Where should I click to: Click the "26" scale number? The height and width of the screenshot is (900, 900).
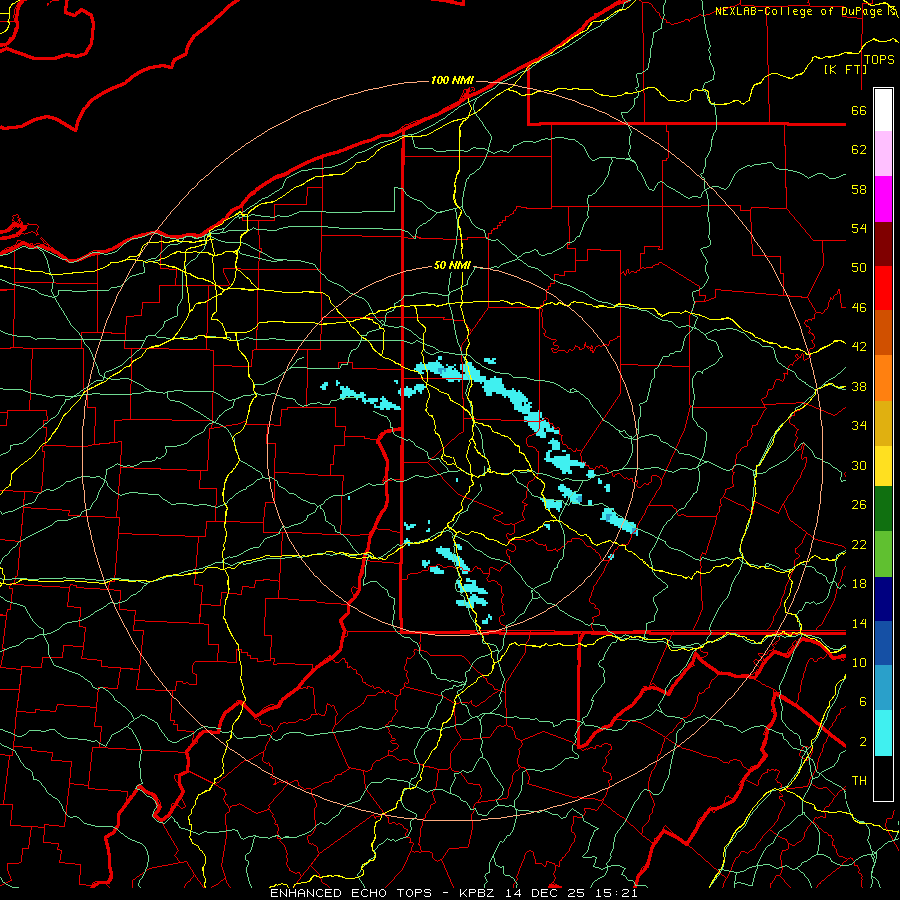[x=859, y=505]
